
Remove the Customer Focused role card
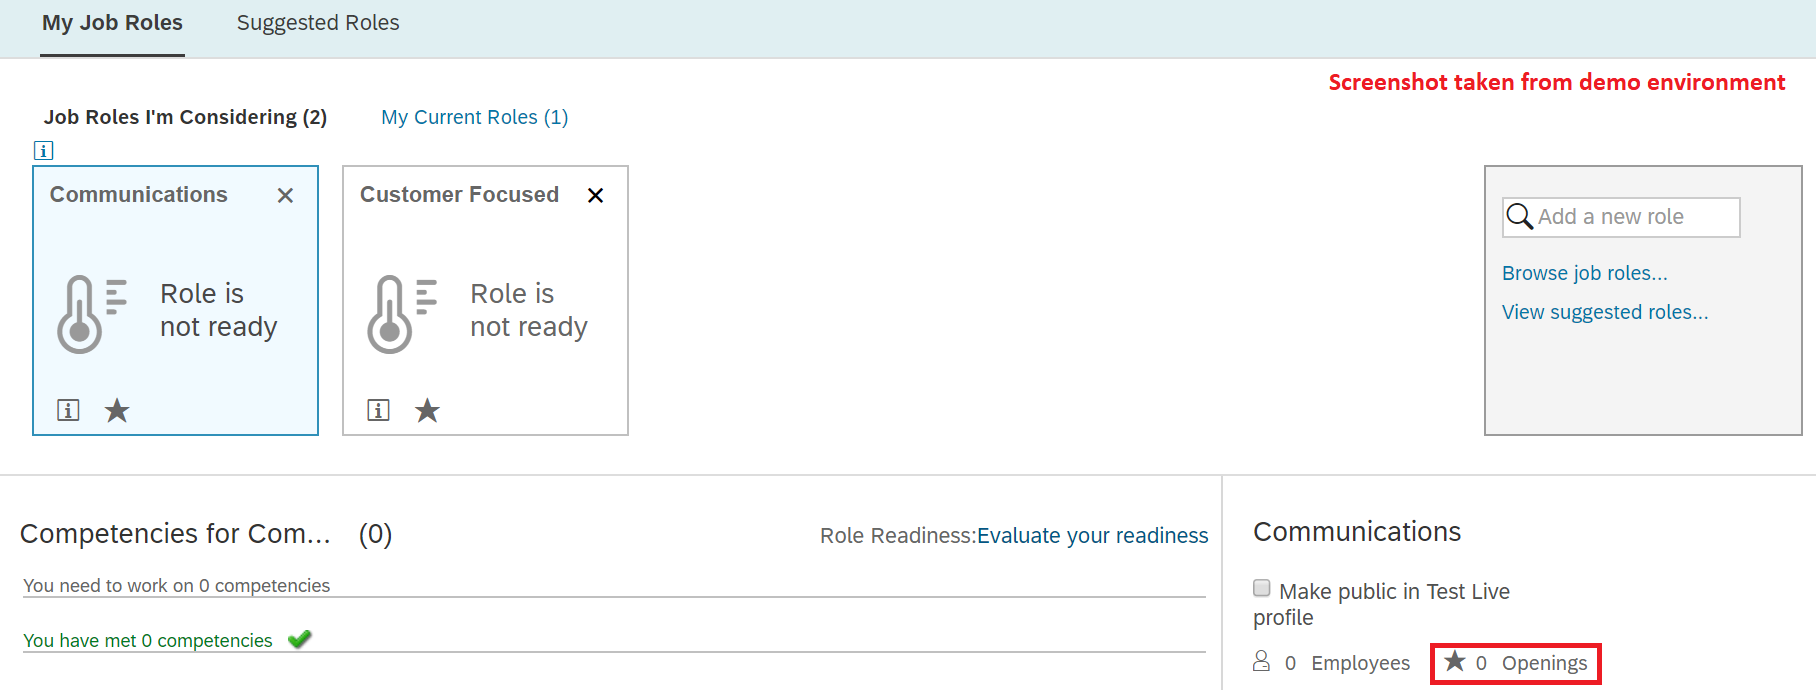click(595, 196)
